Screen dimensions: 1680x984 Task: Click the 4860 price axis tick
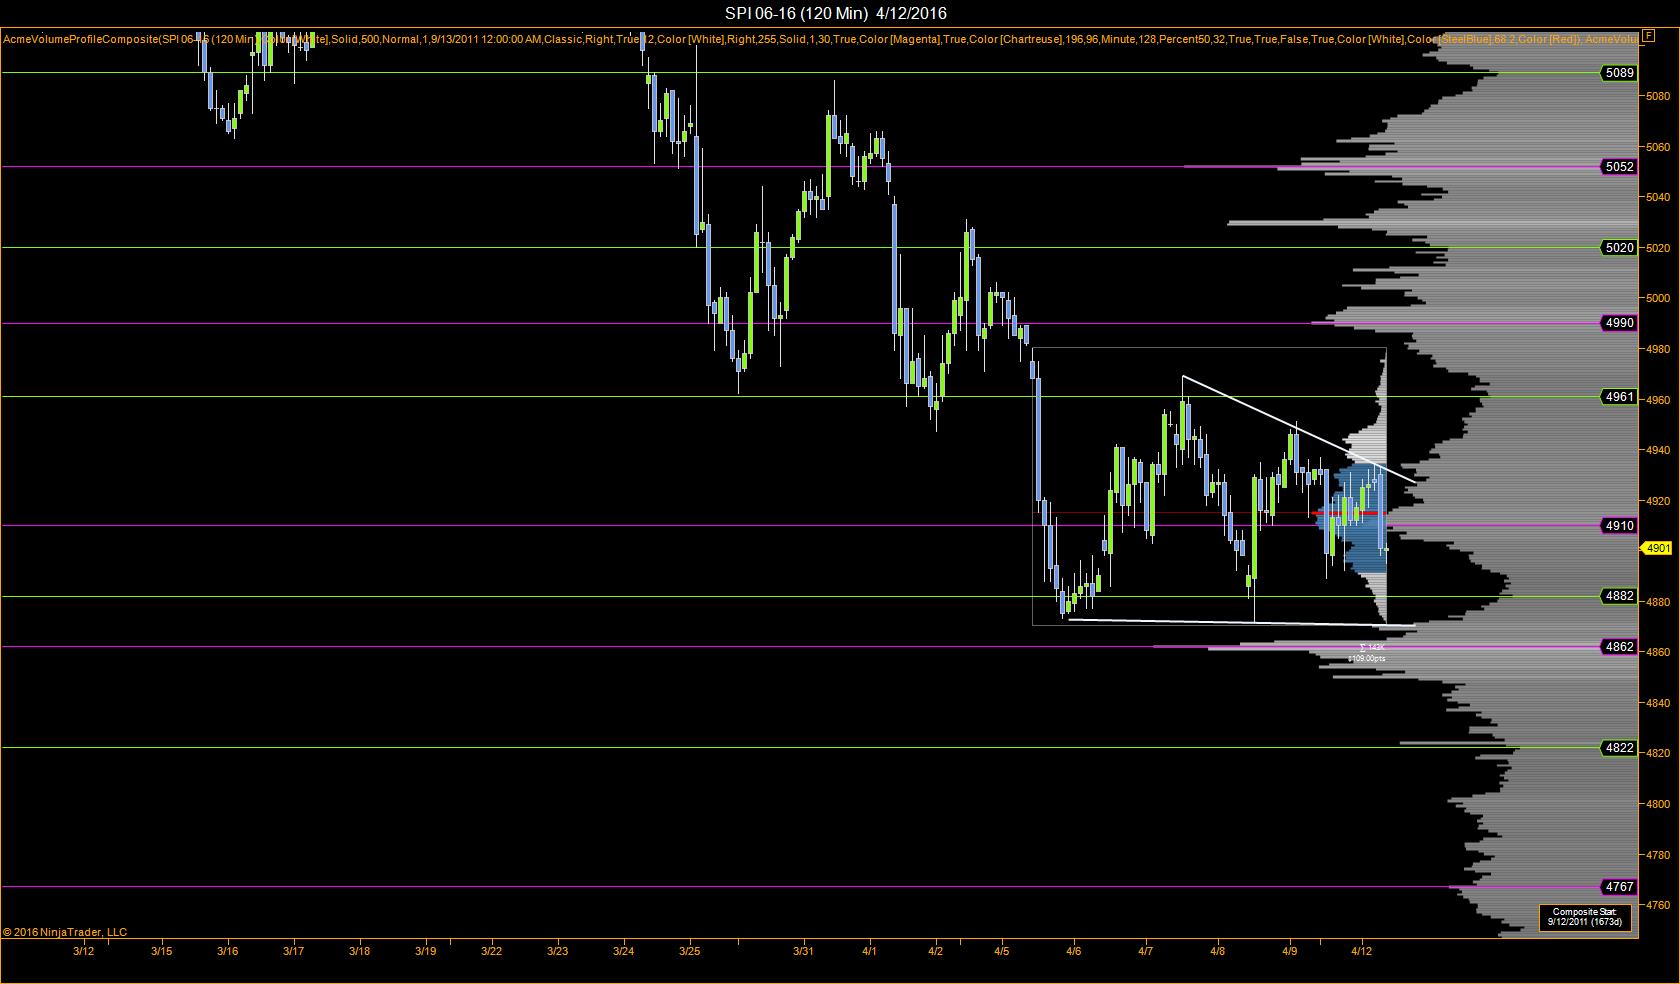[1658, 652]
